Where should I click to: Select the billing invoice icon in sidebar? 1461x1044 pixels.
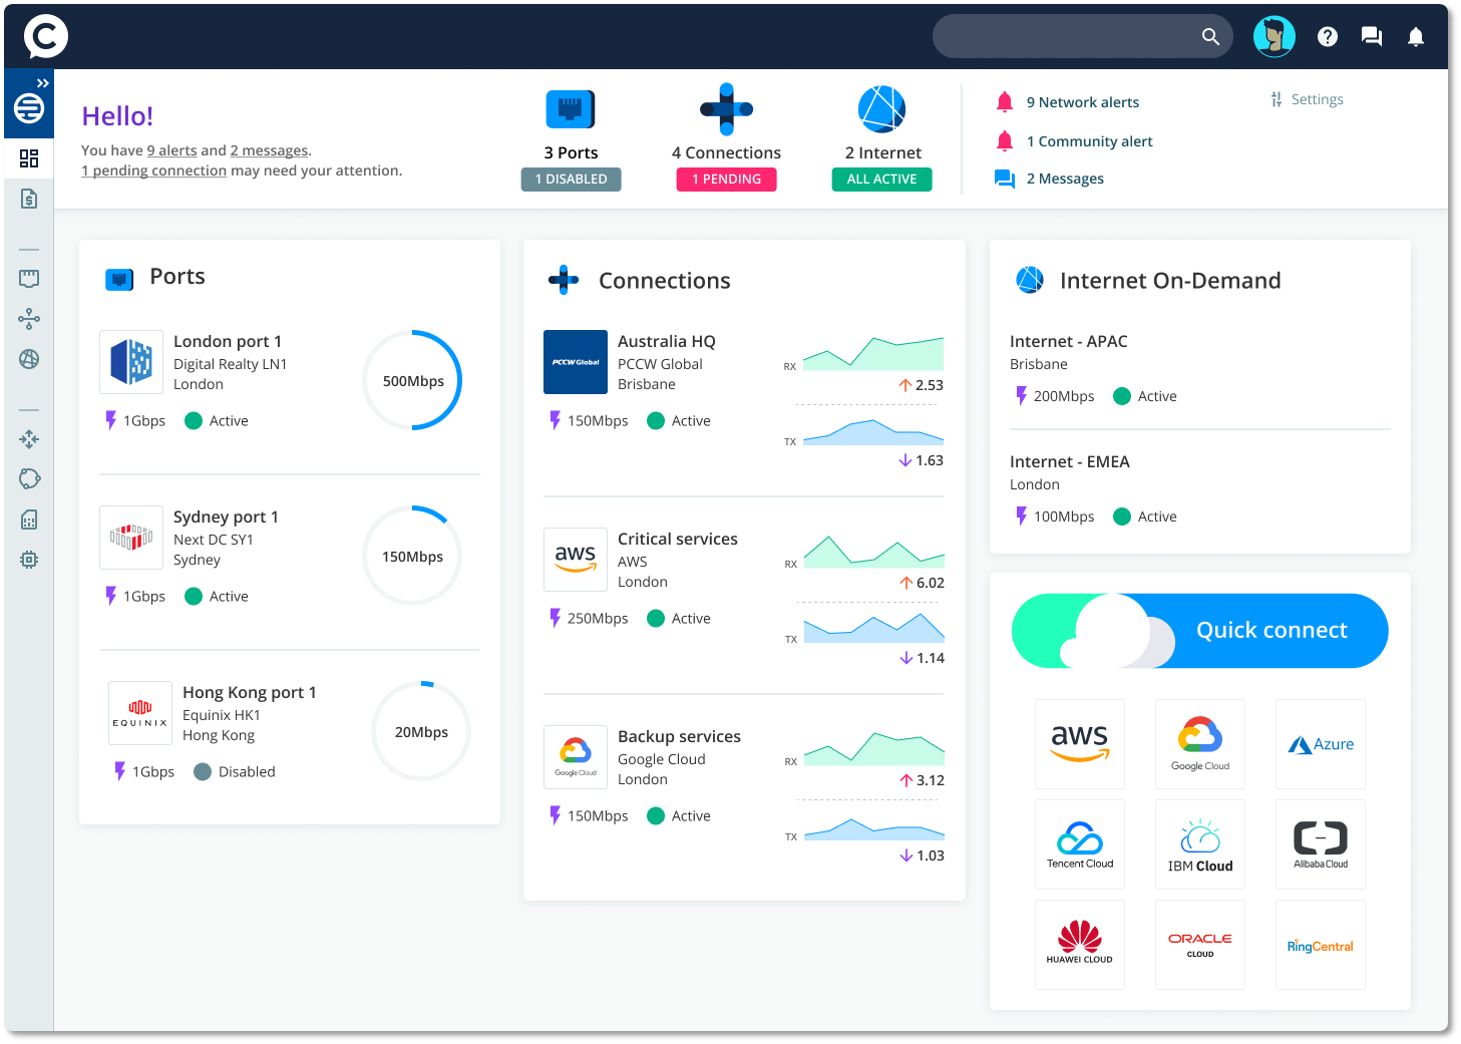click(29, 199)
